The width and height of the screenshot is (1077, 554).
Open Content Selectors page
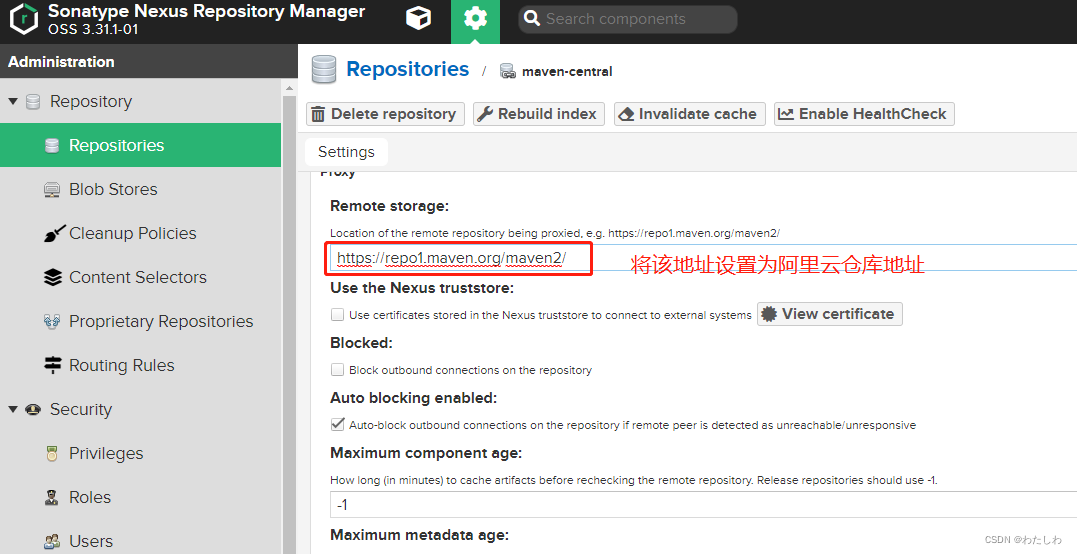click(140, 277)
